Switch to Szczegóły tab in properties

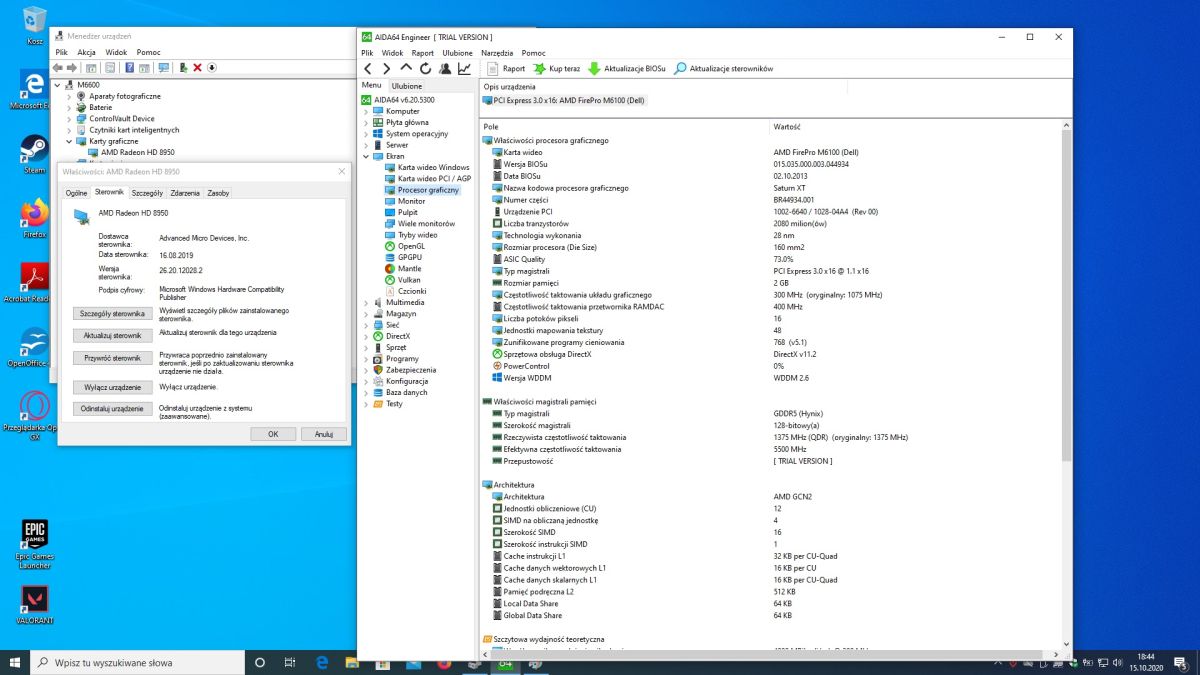147,193
